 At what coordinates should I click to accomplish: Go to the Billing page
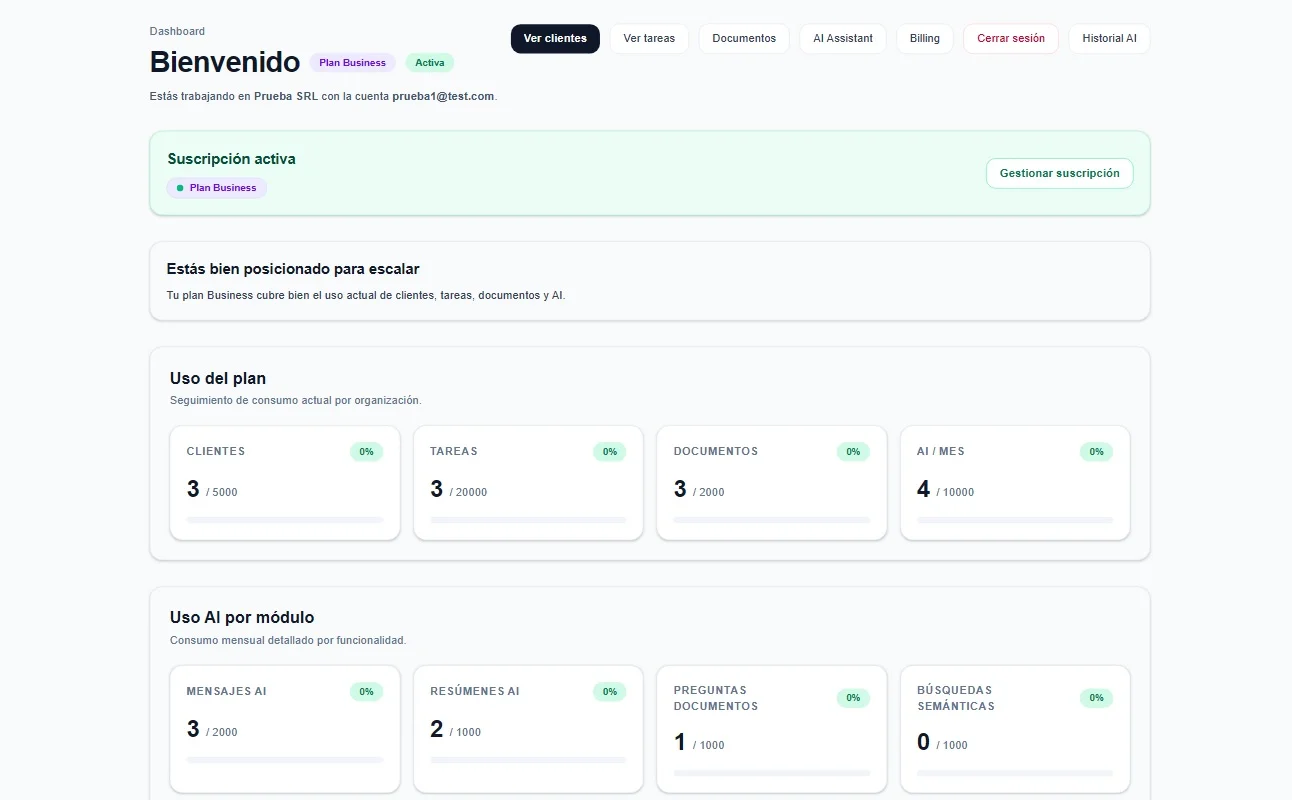pos(924,38)
